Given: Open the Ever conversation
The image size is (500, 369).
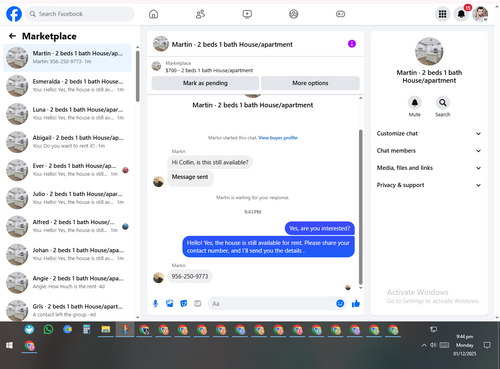Looking at the screenshot, I should tap(67, 170).
